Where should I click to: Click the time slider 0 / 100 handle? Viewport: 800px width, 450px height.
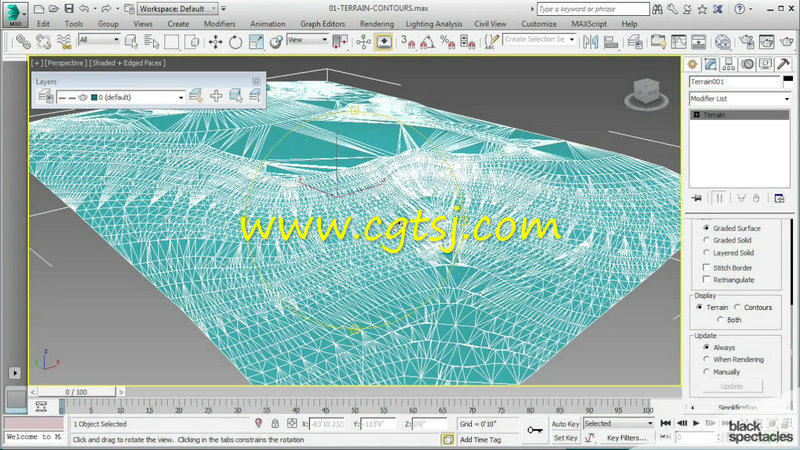click(77, 392)
